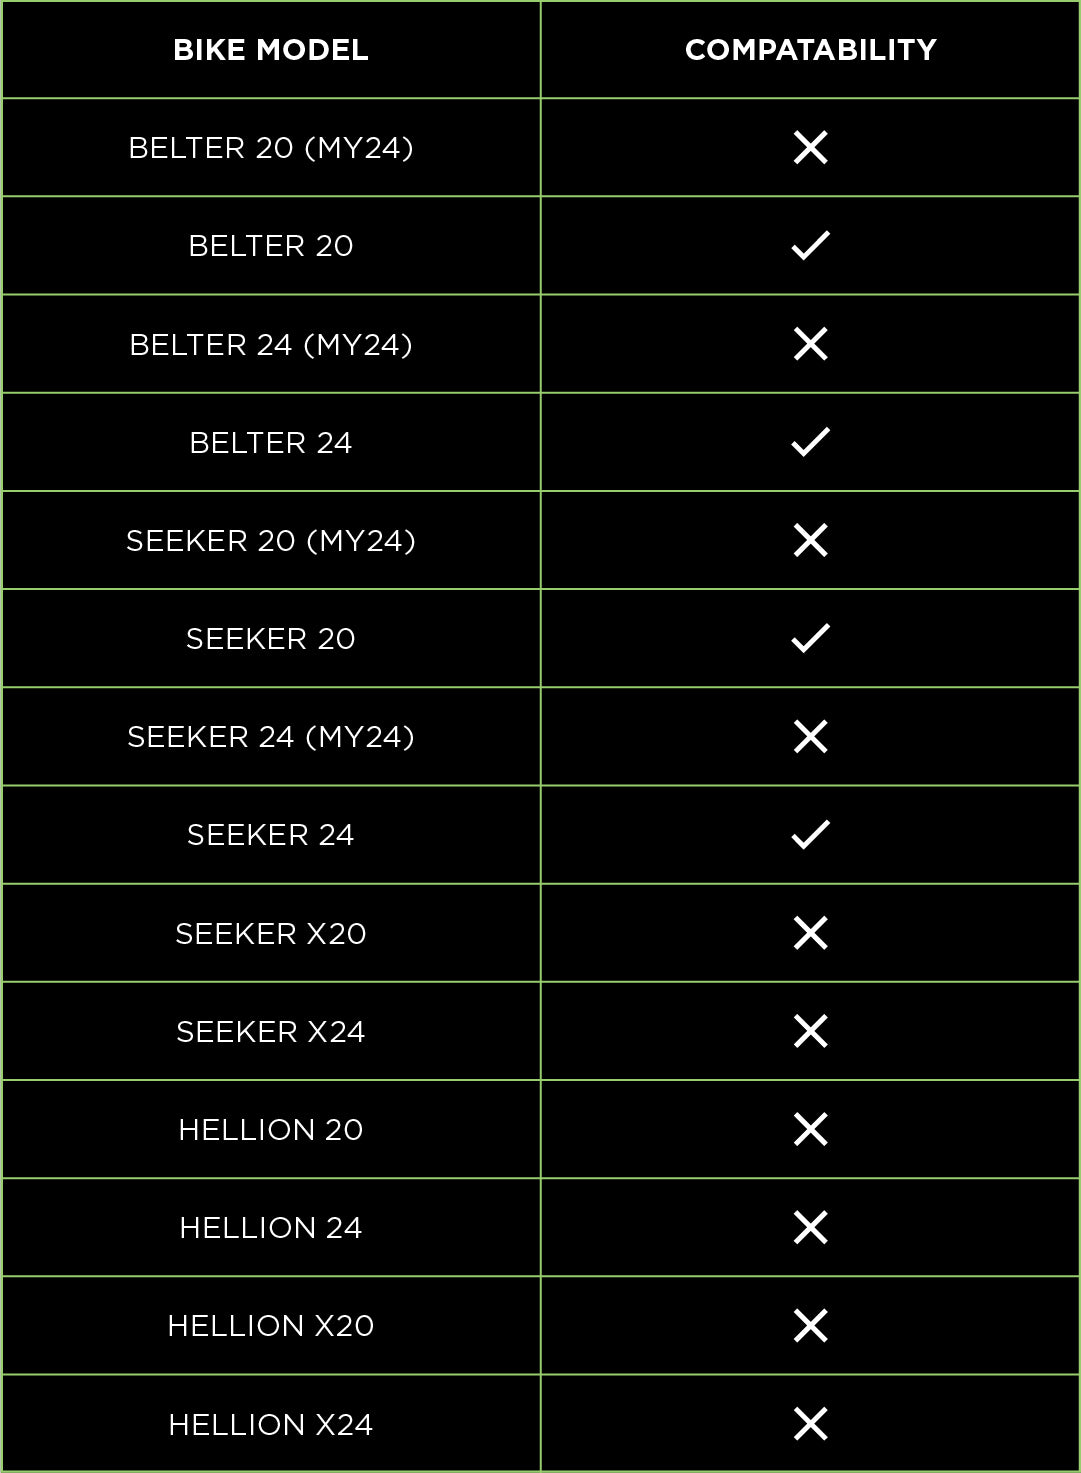Select the BELTER 20 (MY24) model label

(x=271, y=148)
